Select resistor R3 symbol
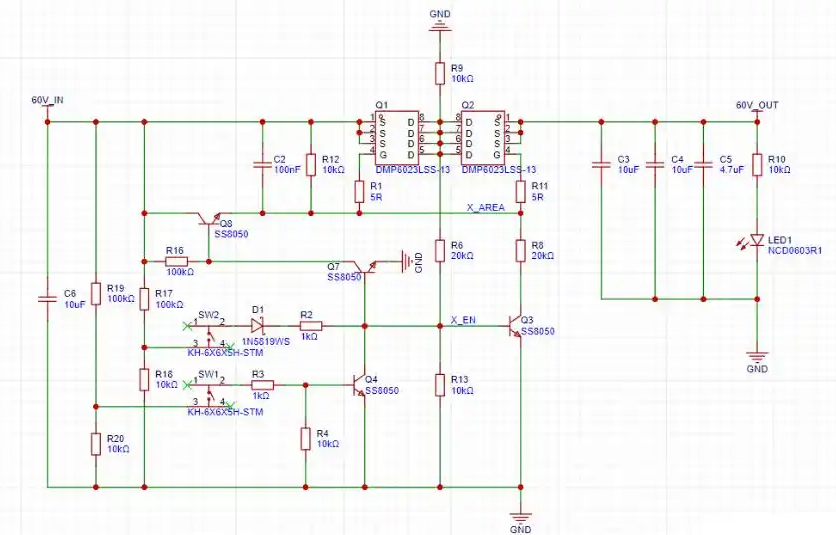 (262, 385)
